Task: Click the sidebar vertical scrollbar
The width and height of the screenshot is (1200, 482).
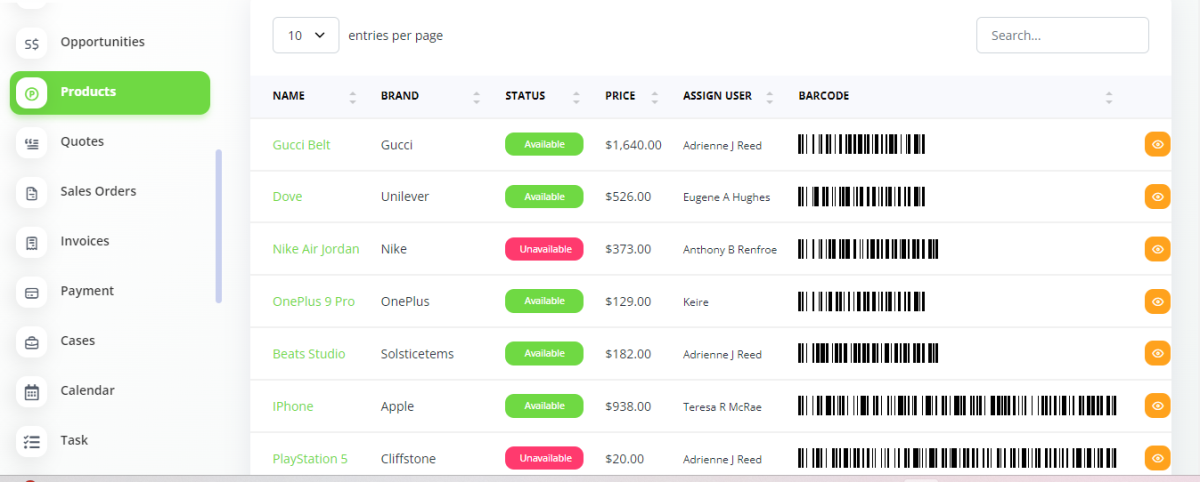Action: pos(219,225)
